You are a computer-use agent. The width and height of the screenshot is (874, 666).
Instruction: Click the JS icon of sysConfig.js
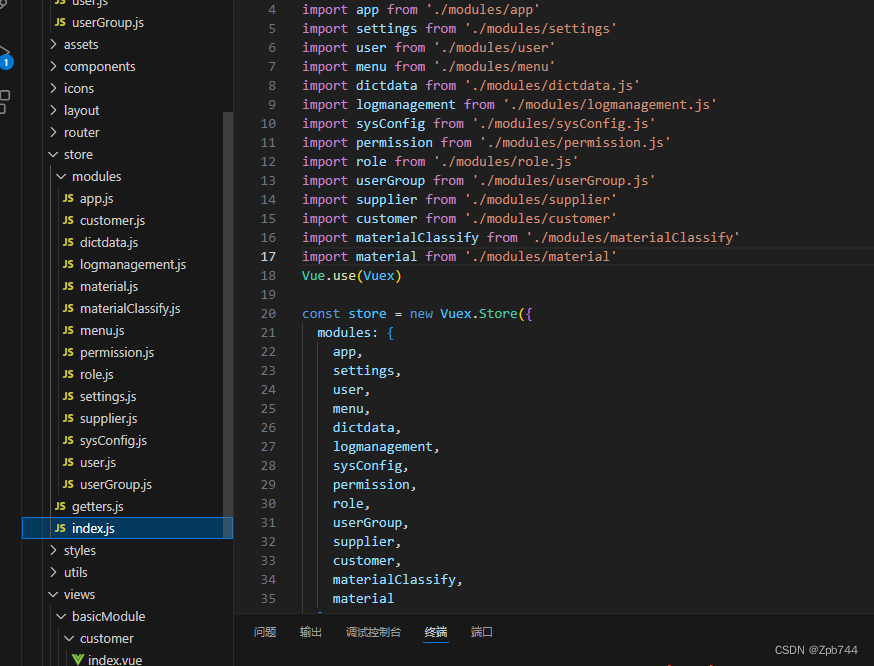pos(68,441)
